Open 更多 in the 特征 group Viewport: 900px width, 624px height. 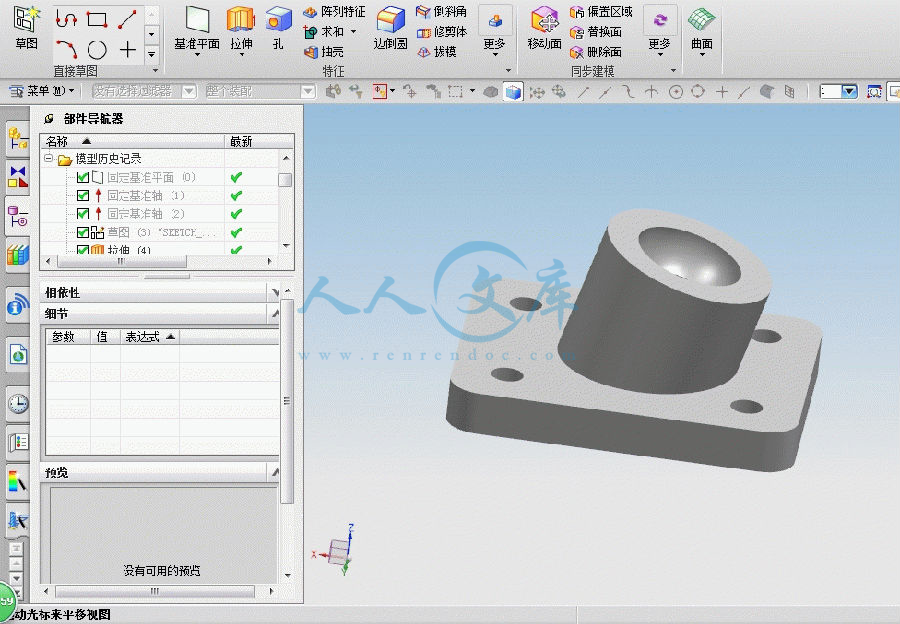point(494,32)
